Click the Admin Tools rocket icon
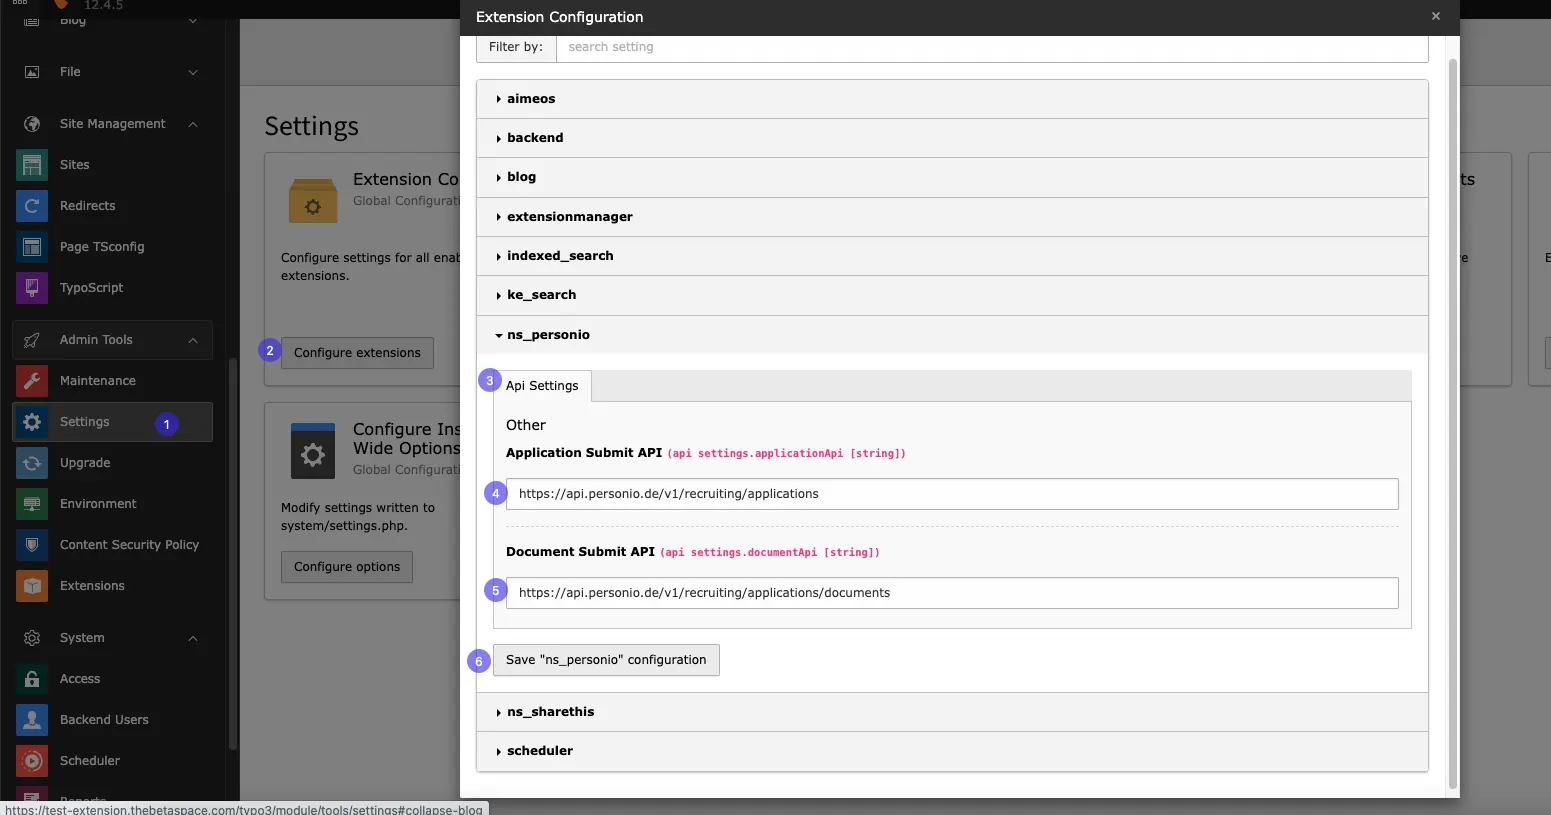 tap(32, 340)
